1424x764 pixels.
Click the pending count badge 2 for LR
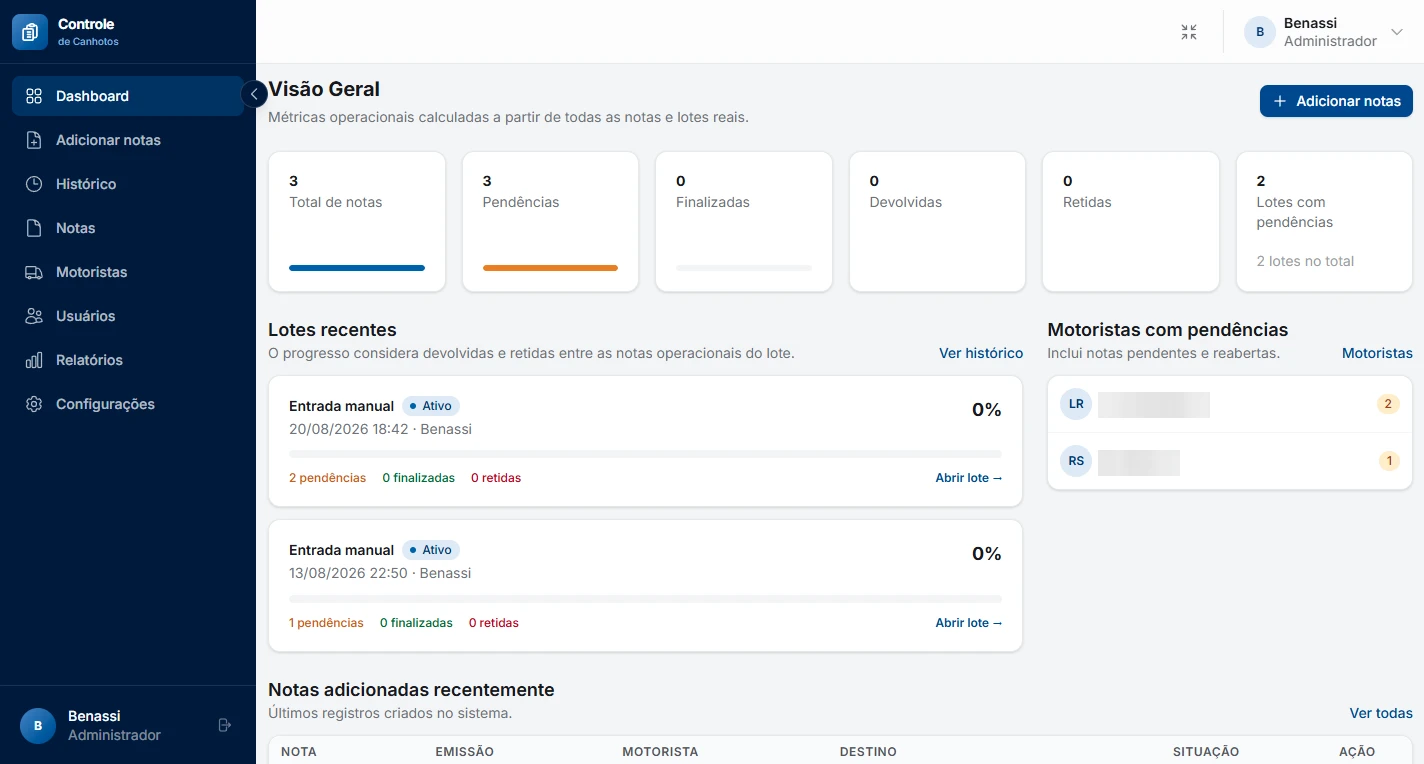(x=1388, y=404)
